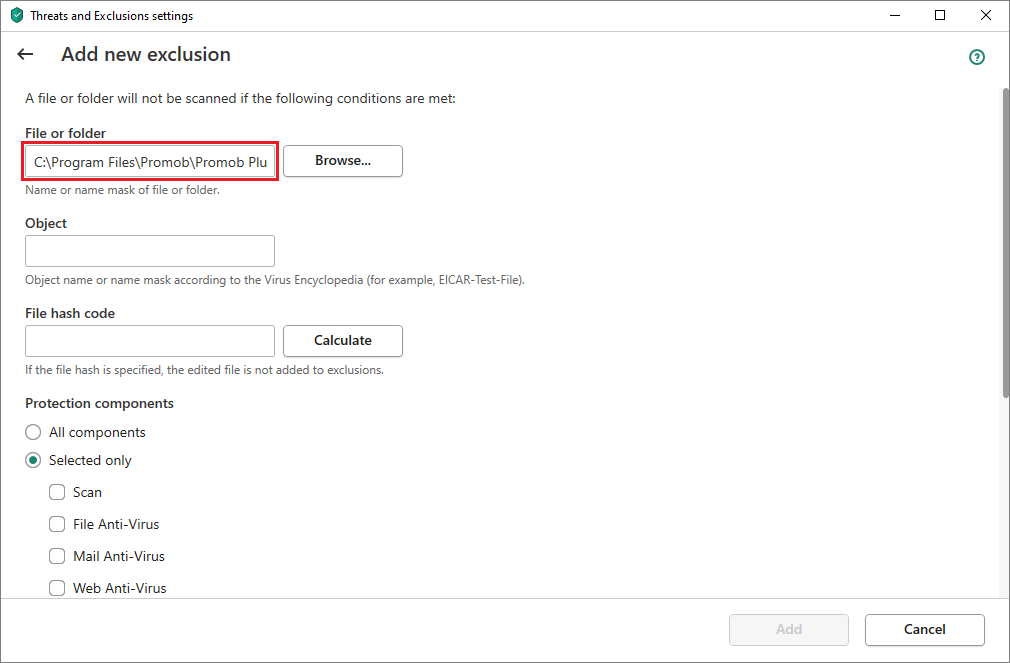
Task: Toggle the Web Anti-Virus checkbox
Action: coord(57,588)
